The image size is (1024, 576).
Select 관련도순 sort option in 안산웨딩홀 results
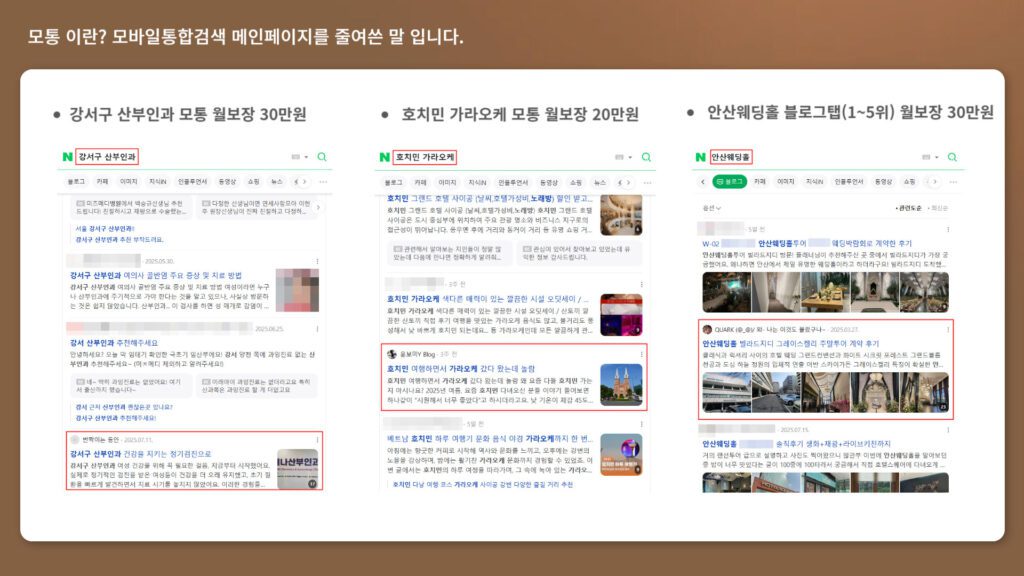coord(909,208)
